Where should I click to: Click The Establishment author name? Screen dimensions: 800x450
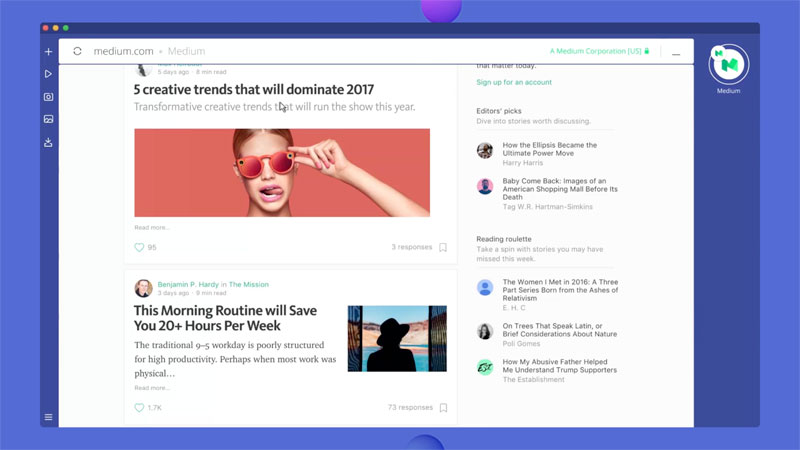click(x=533, y=380)
